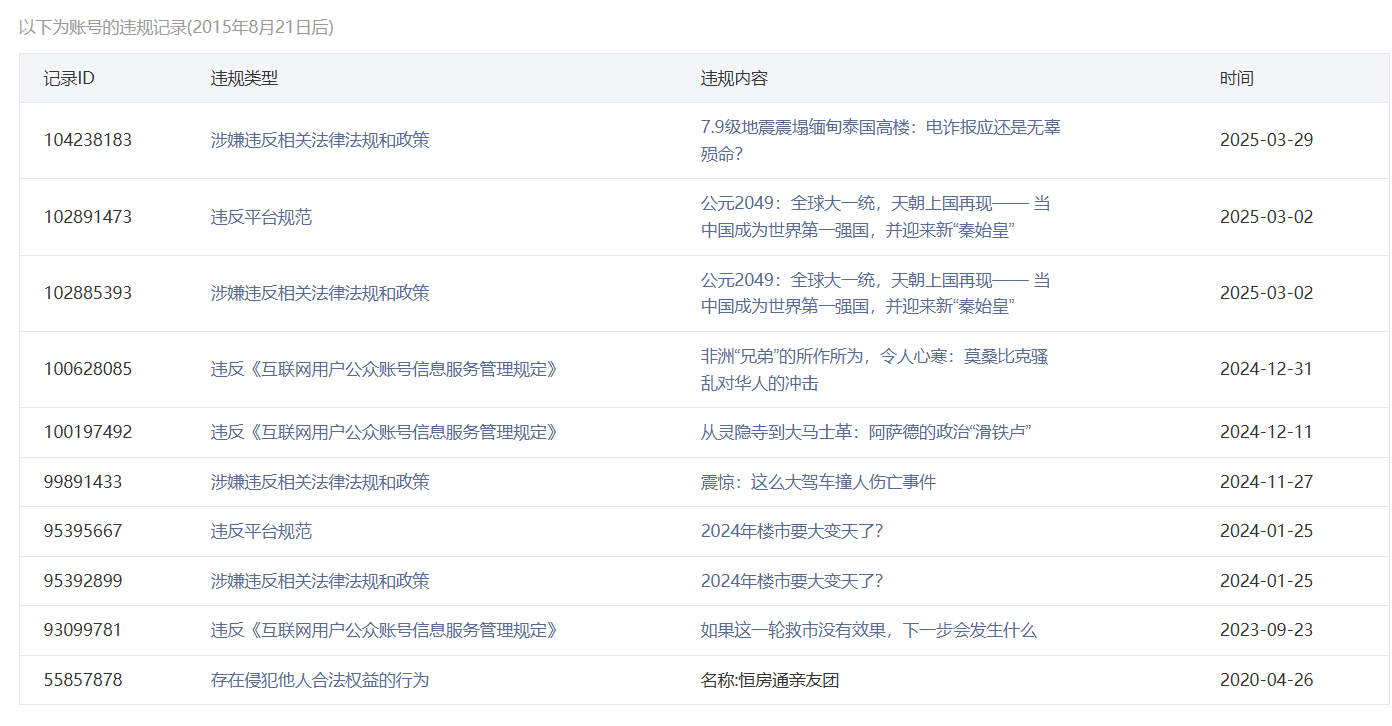Select the date 2025-03-29
The image size is (1392, 726).
(1267, 140)
